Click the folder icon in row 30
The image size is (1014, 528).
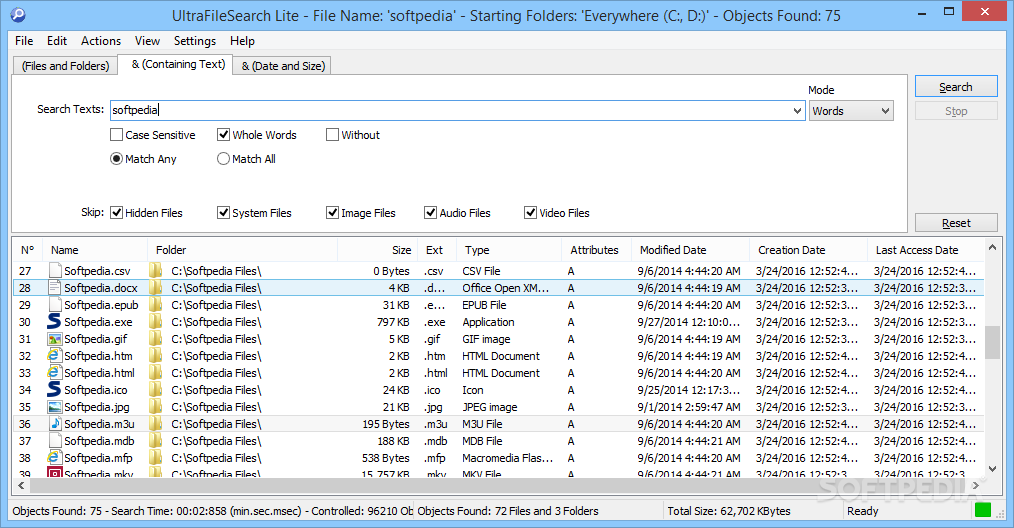[156, 322]
